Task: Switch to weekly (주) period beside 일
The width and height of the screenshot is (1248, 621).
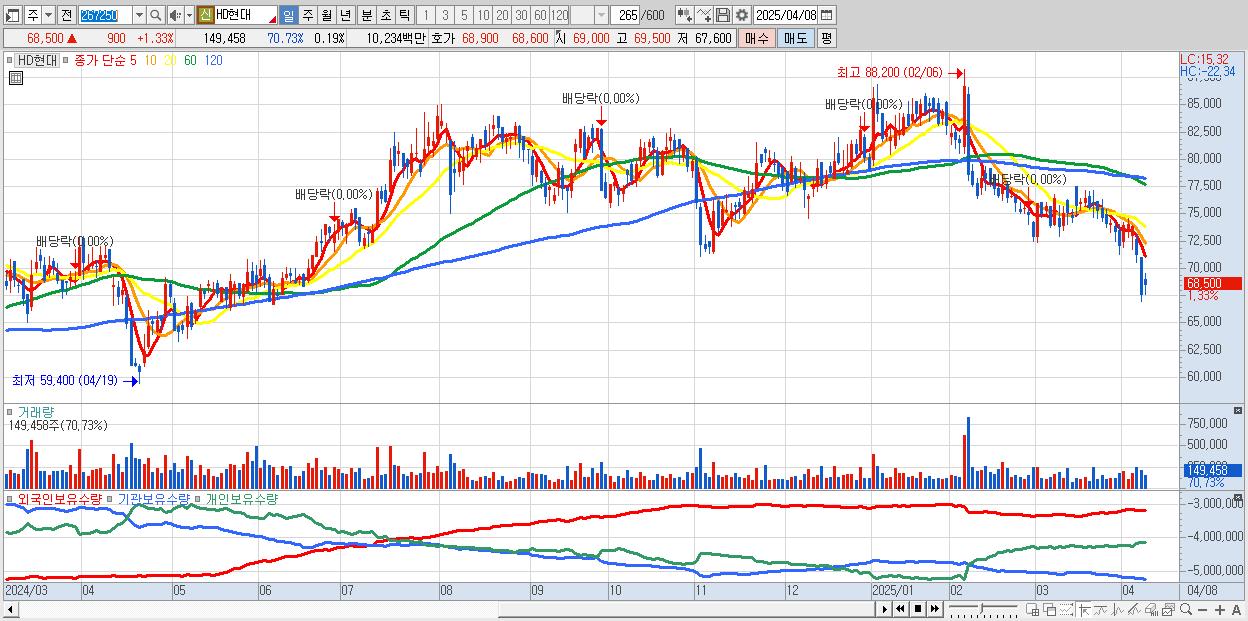Action: pos(307,15)
